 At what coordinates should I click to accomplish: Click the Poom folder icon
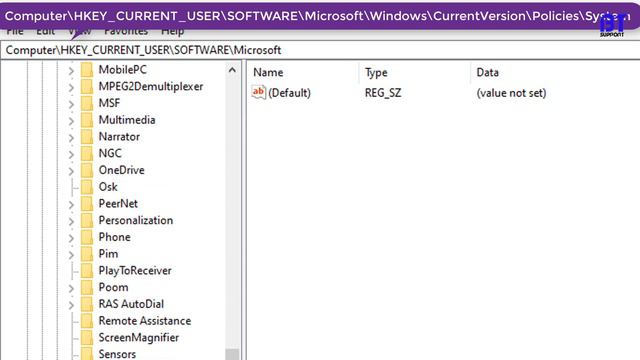(87, 287)
